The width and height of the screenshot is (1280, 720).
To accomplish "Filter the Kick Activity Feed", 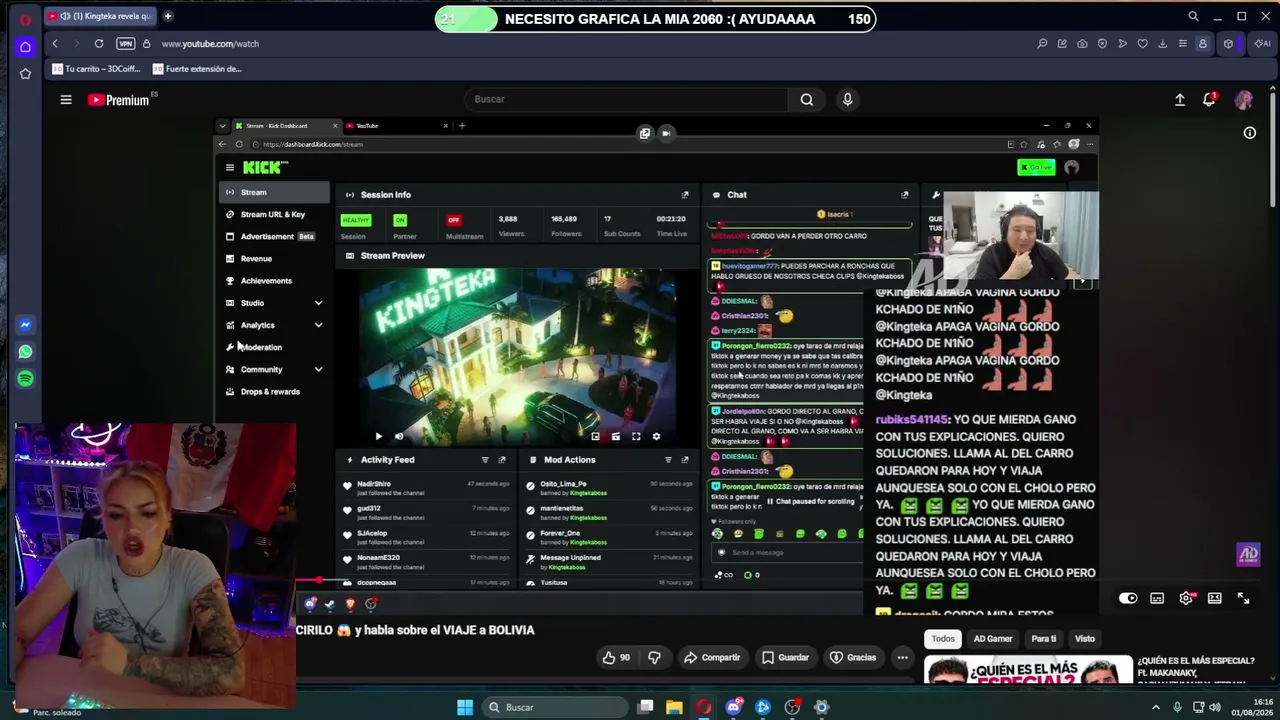I will [x=485, y=460].
